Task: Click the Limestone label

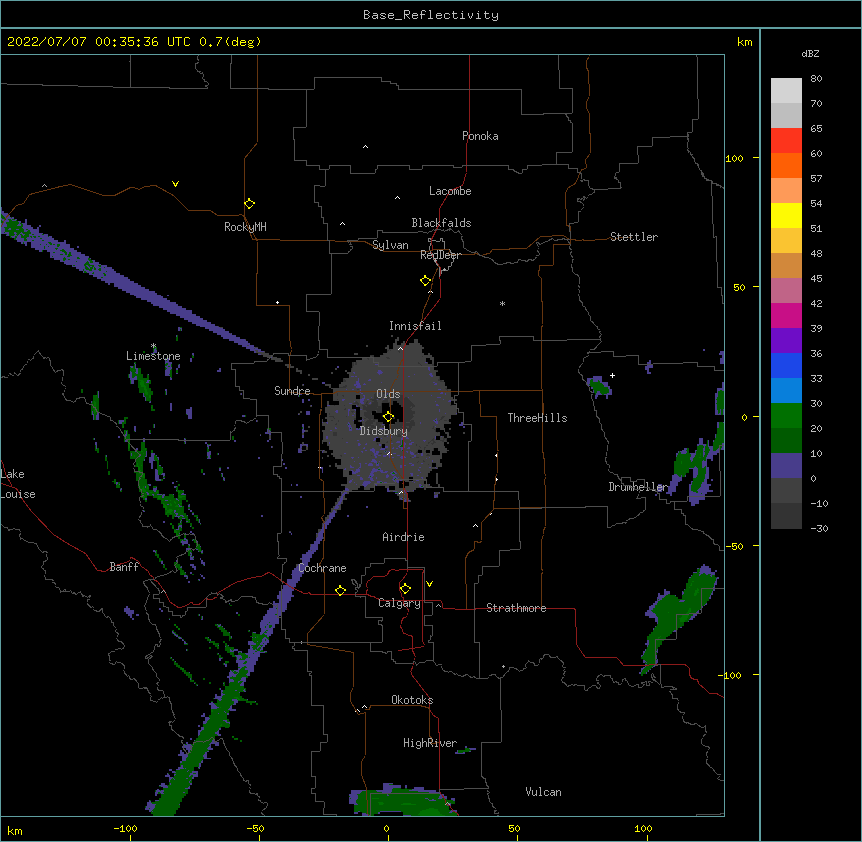Action: 153,356
